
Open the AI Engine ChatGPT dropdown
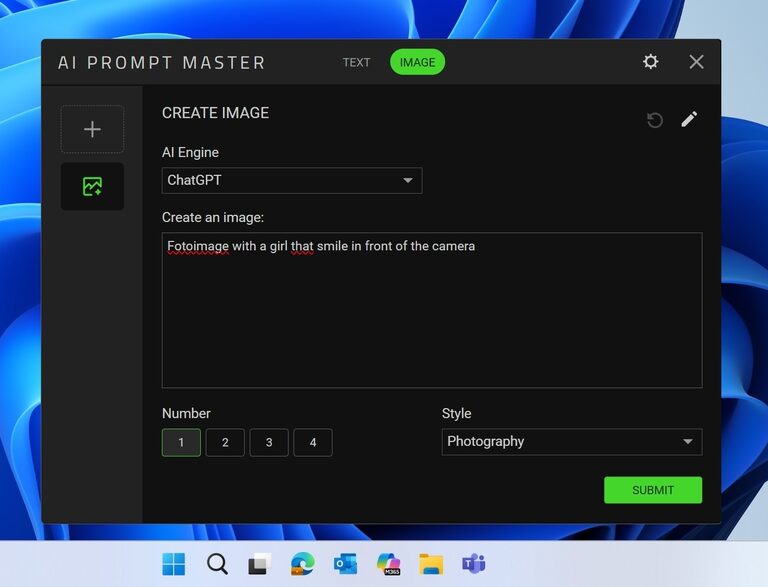[x=292, y=180]
